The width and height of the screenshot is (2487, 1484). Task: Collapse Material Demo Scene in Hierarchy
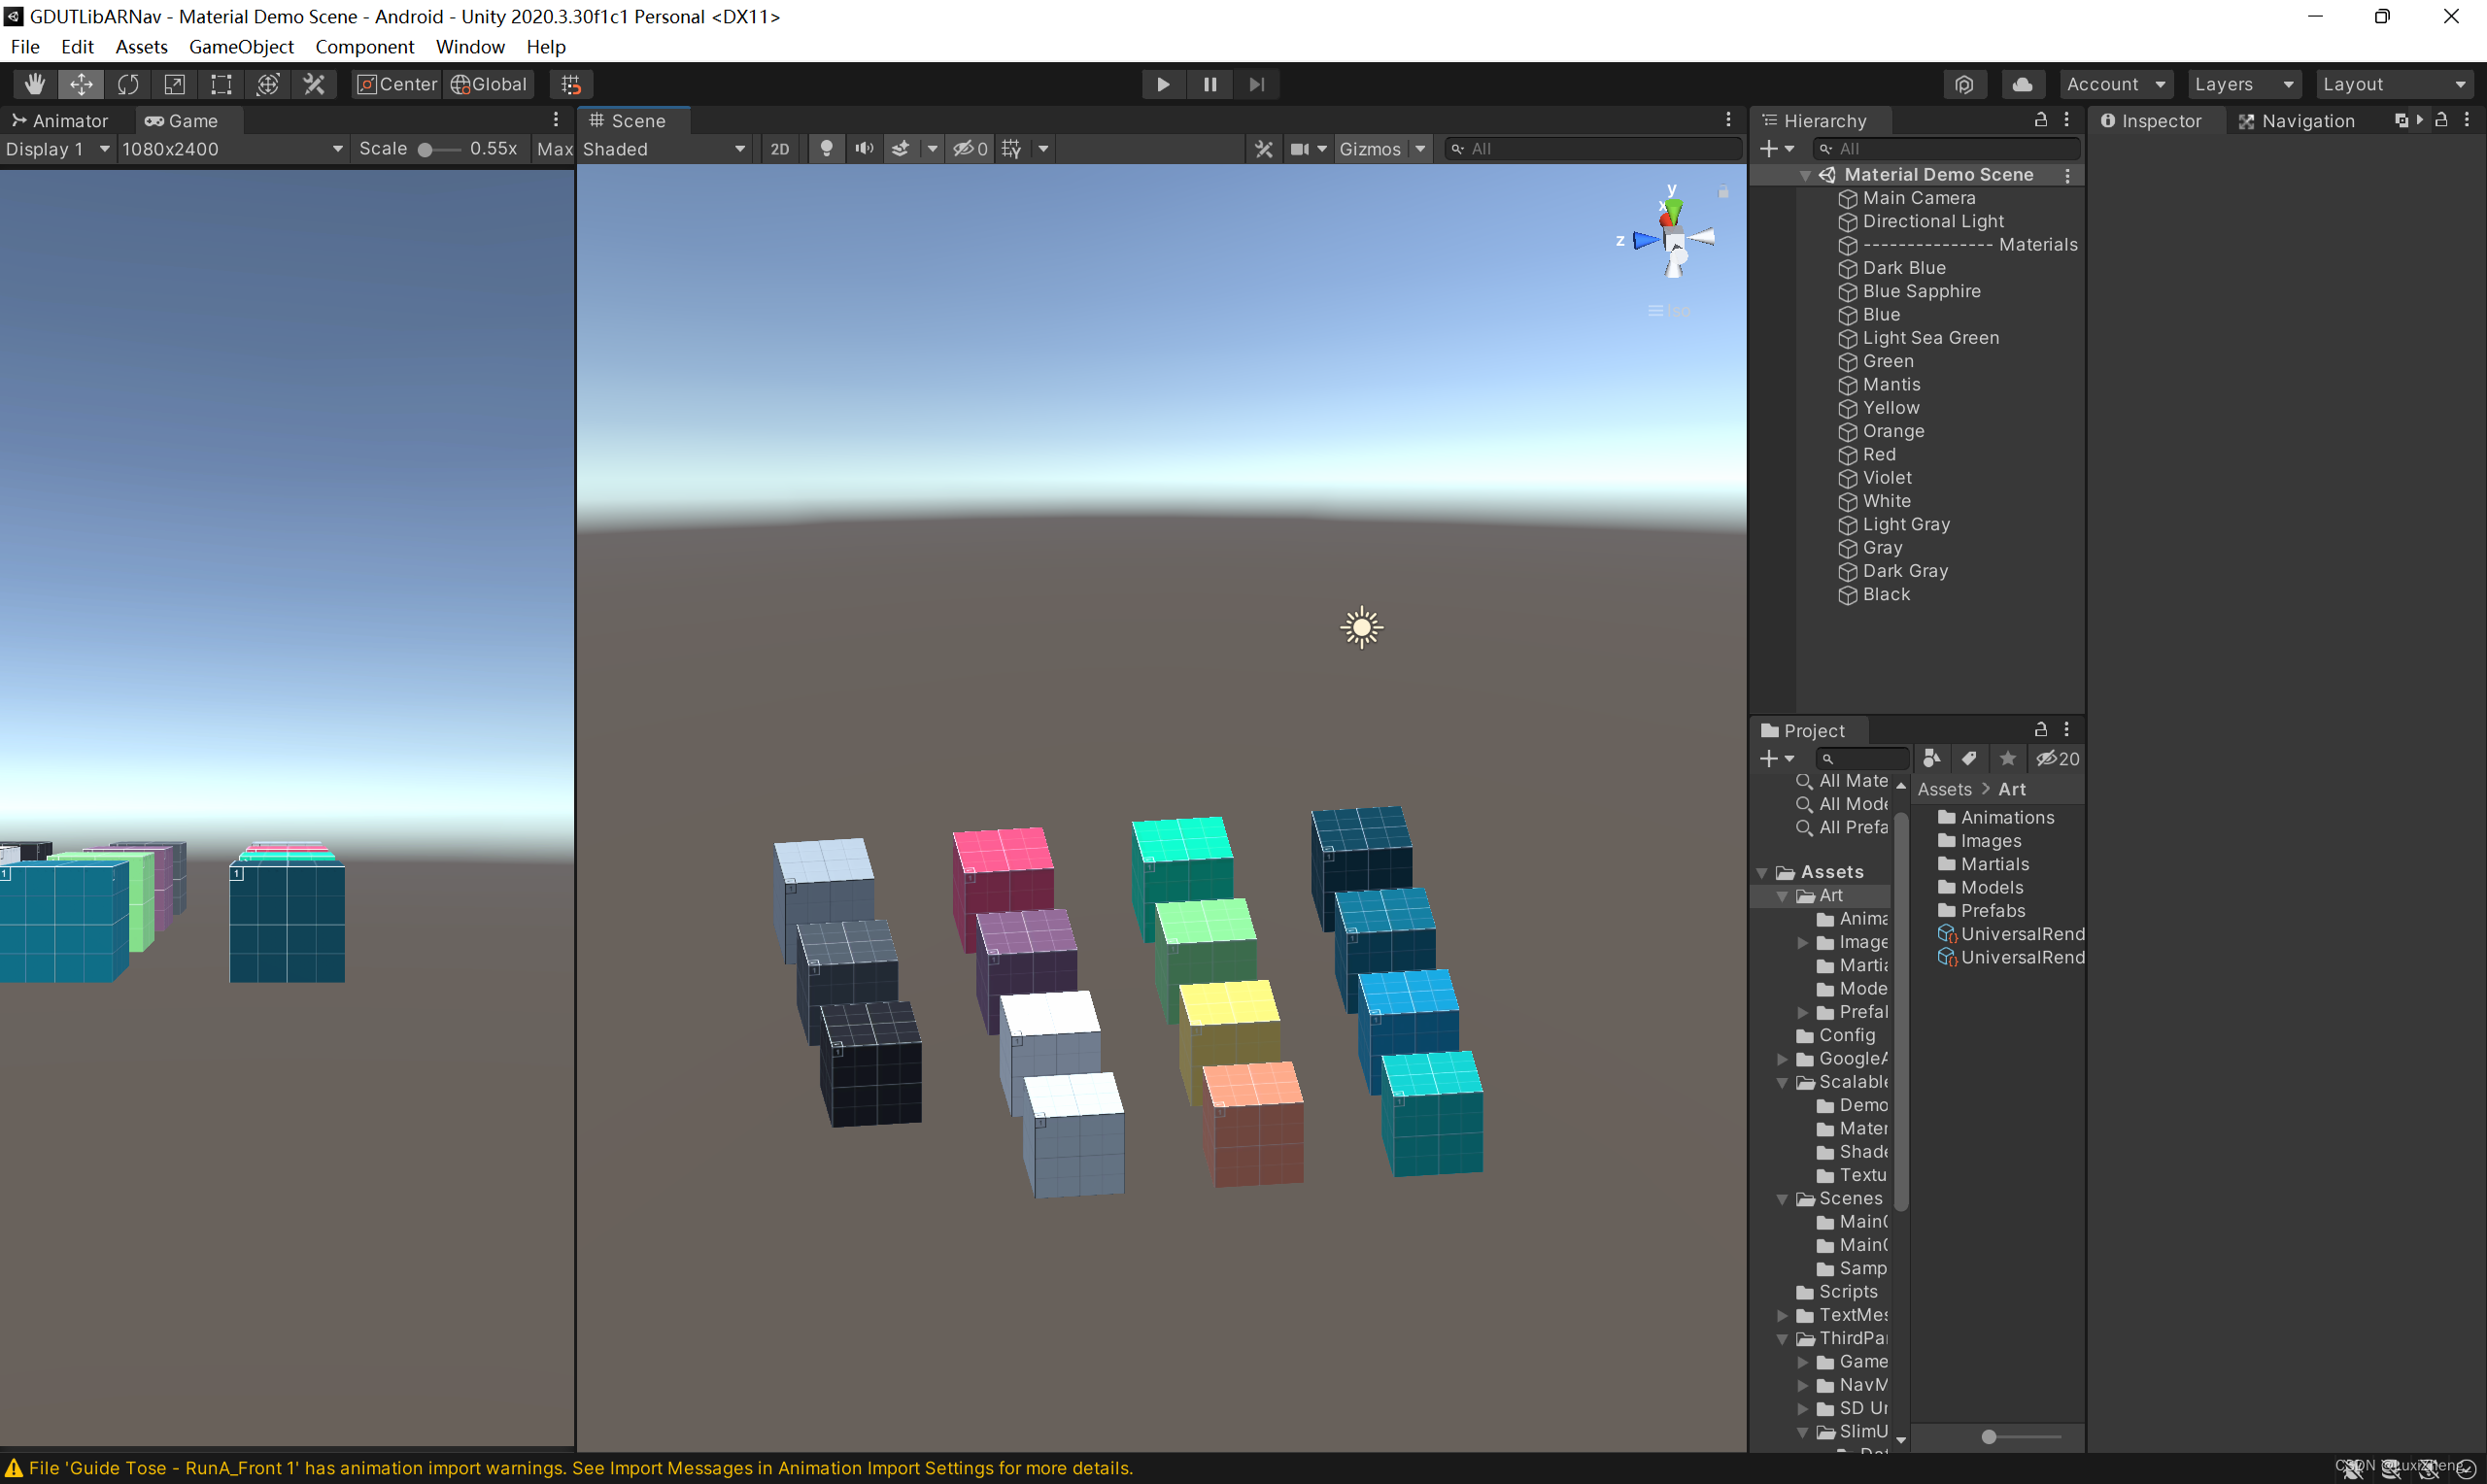coord(1805,175)
